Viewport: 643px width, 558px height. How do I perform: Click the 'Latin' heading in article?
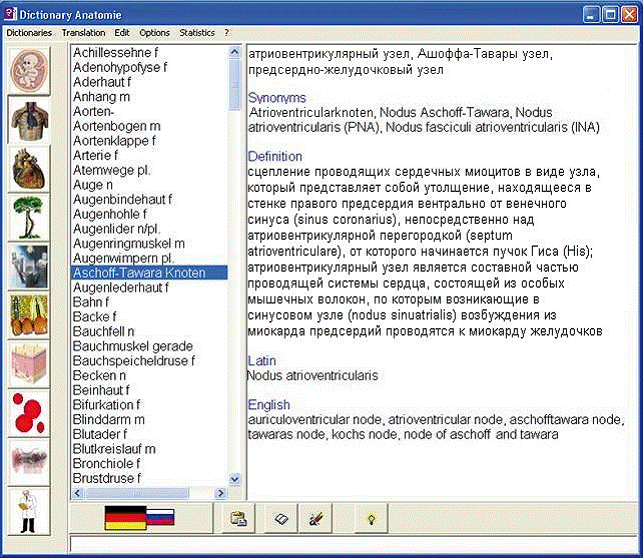262,361
